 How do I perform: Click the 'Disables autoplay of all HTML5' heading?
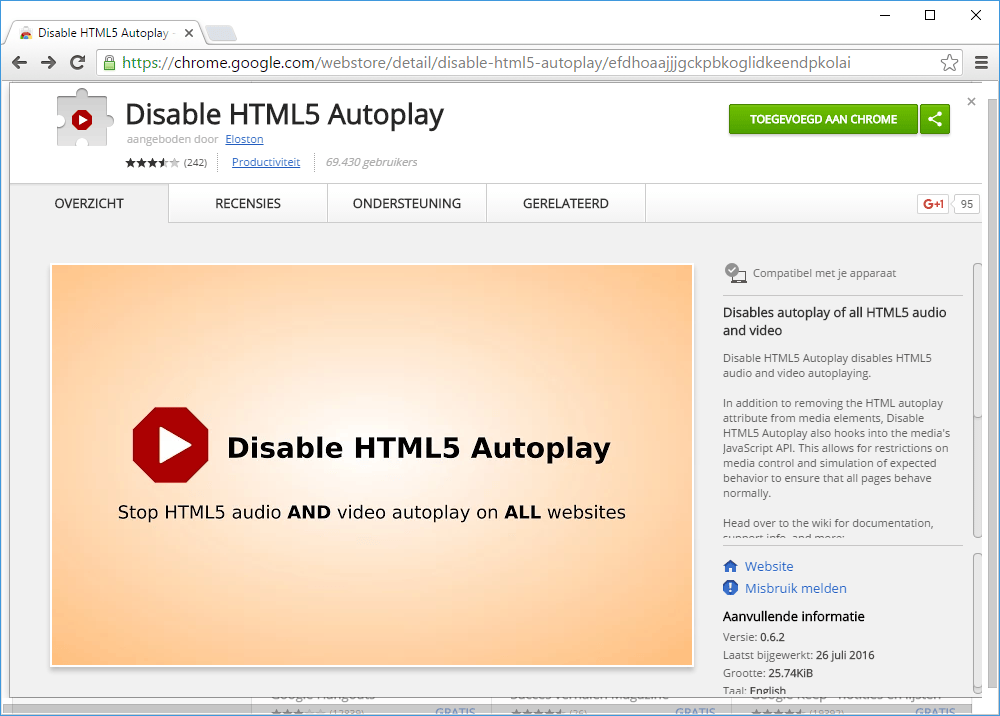click(x=834, y=321)
